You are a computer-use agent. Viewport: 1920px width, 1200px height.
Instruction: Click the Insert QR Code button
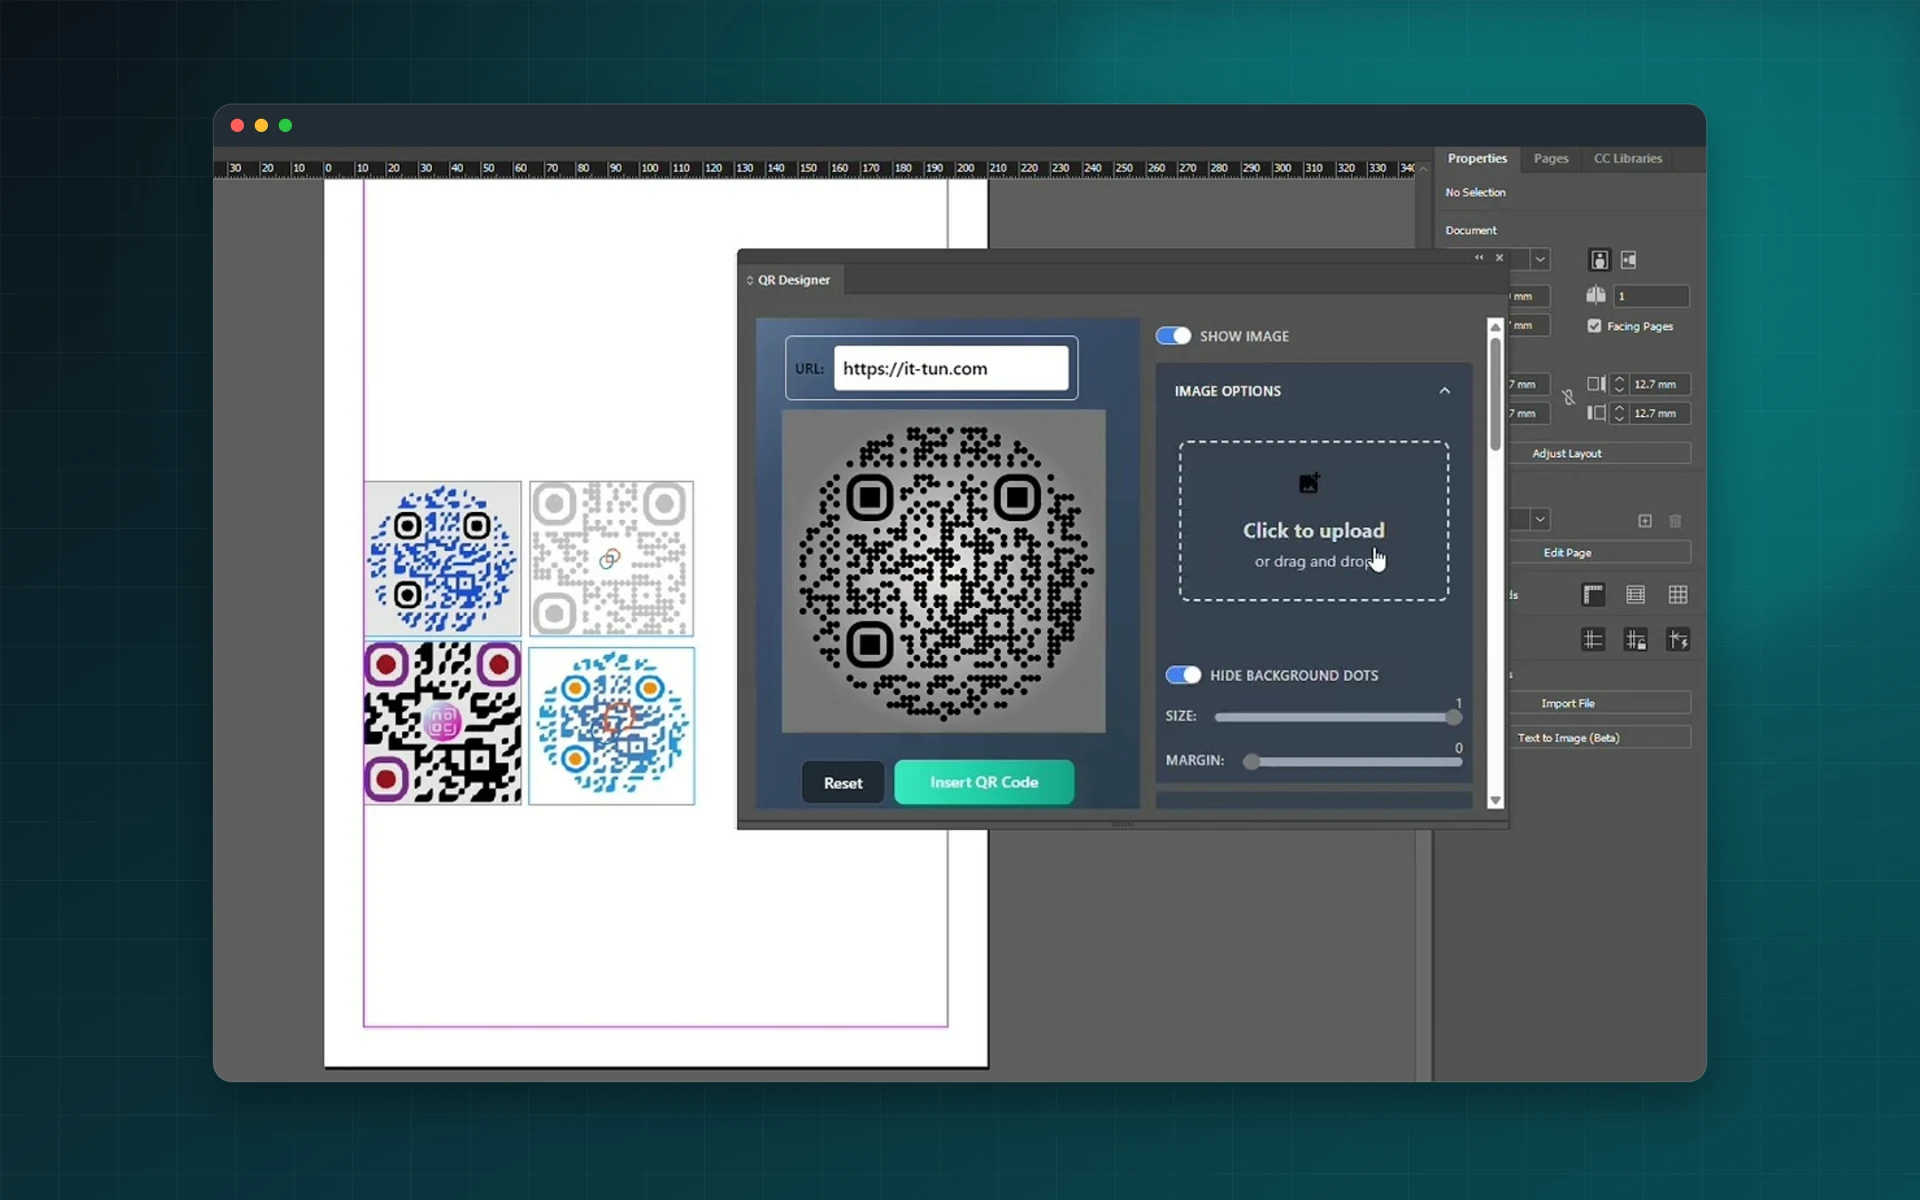click(984, 782)
